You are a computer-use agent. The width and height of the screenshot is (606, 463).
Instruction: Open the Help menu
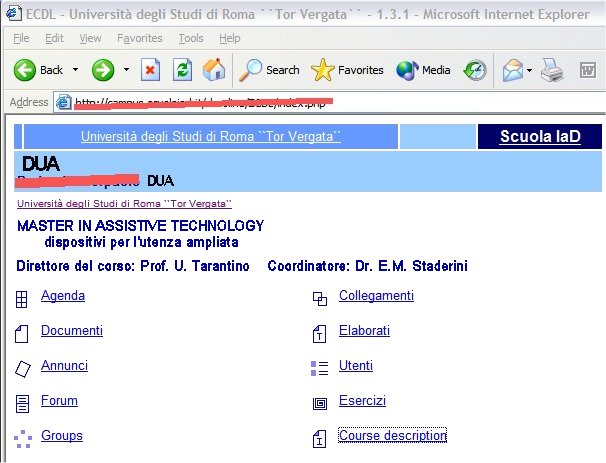(x=230, y=38)
